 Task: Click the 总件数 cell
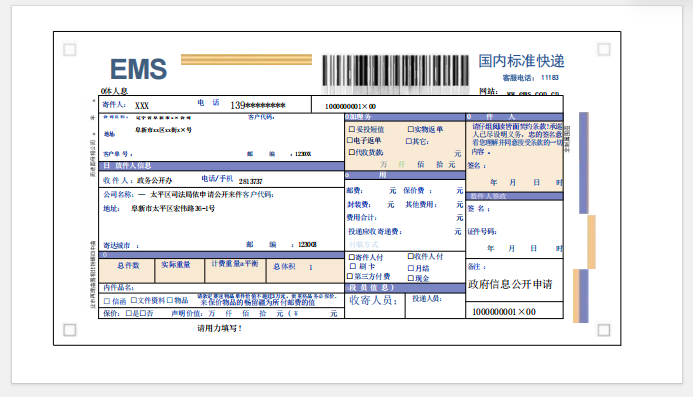click(127, 271)
